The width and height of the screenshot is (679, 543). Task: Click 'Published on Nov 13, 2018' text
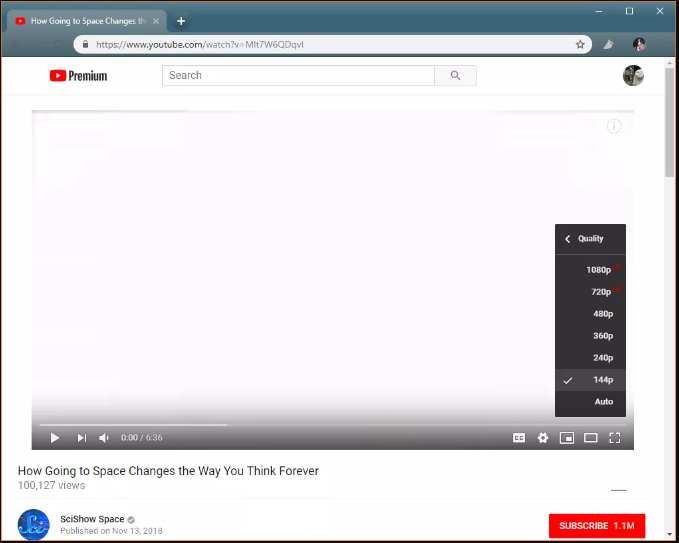point(111,531)
